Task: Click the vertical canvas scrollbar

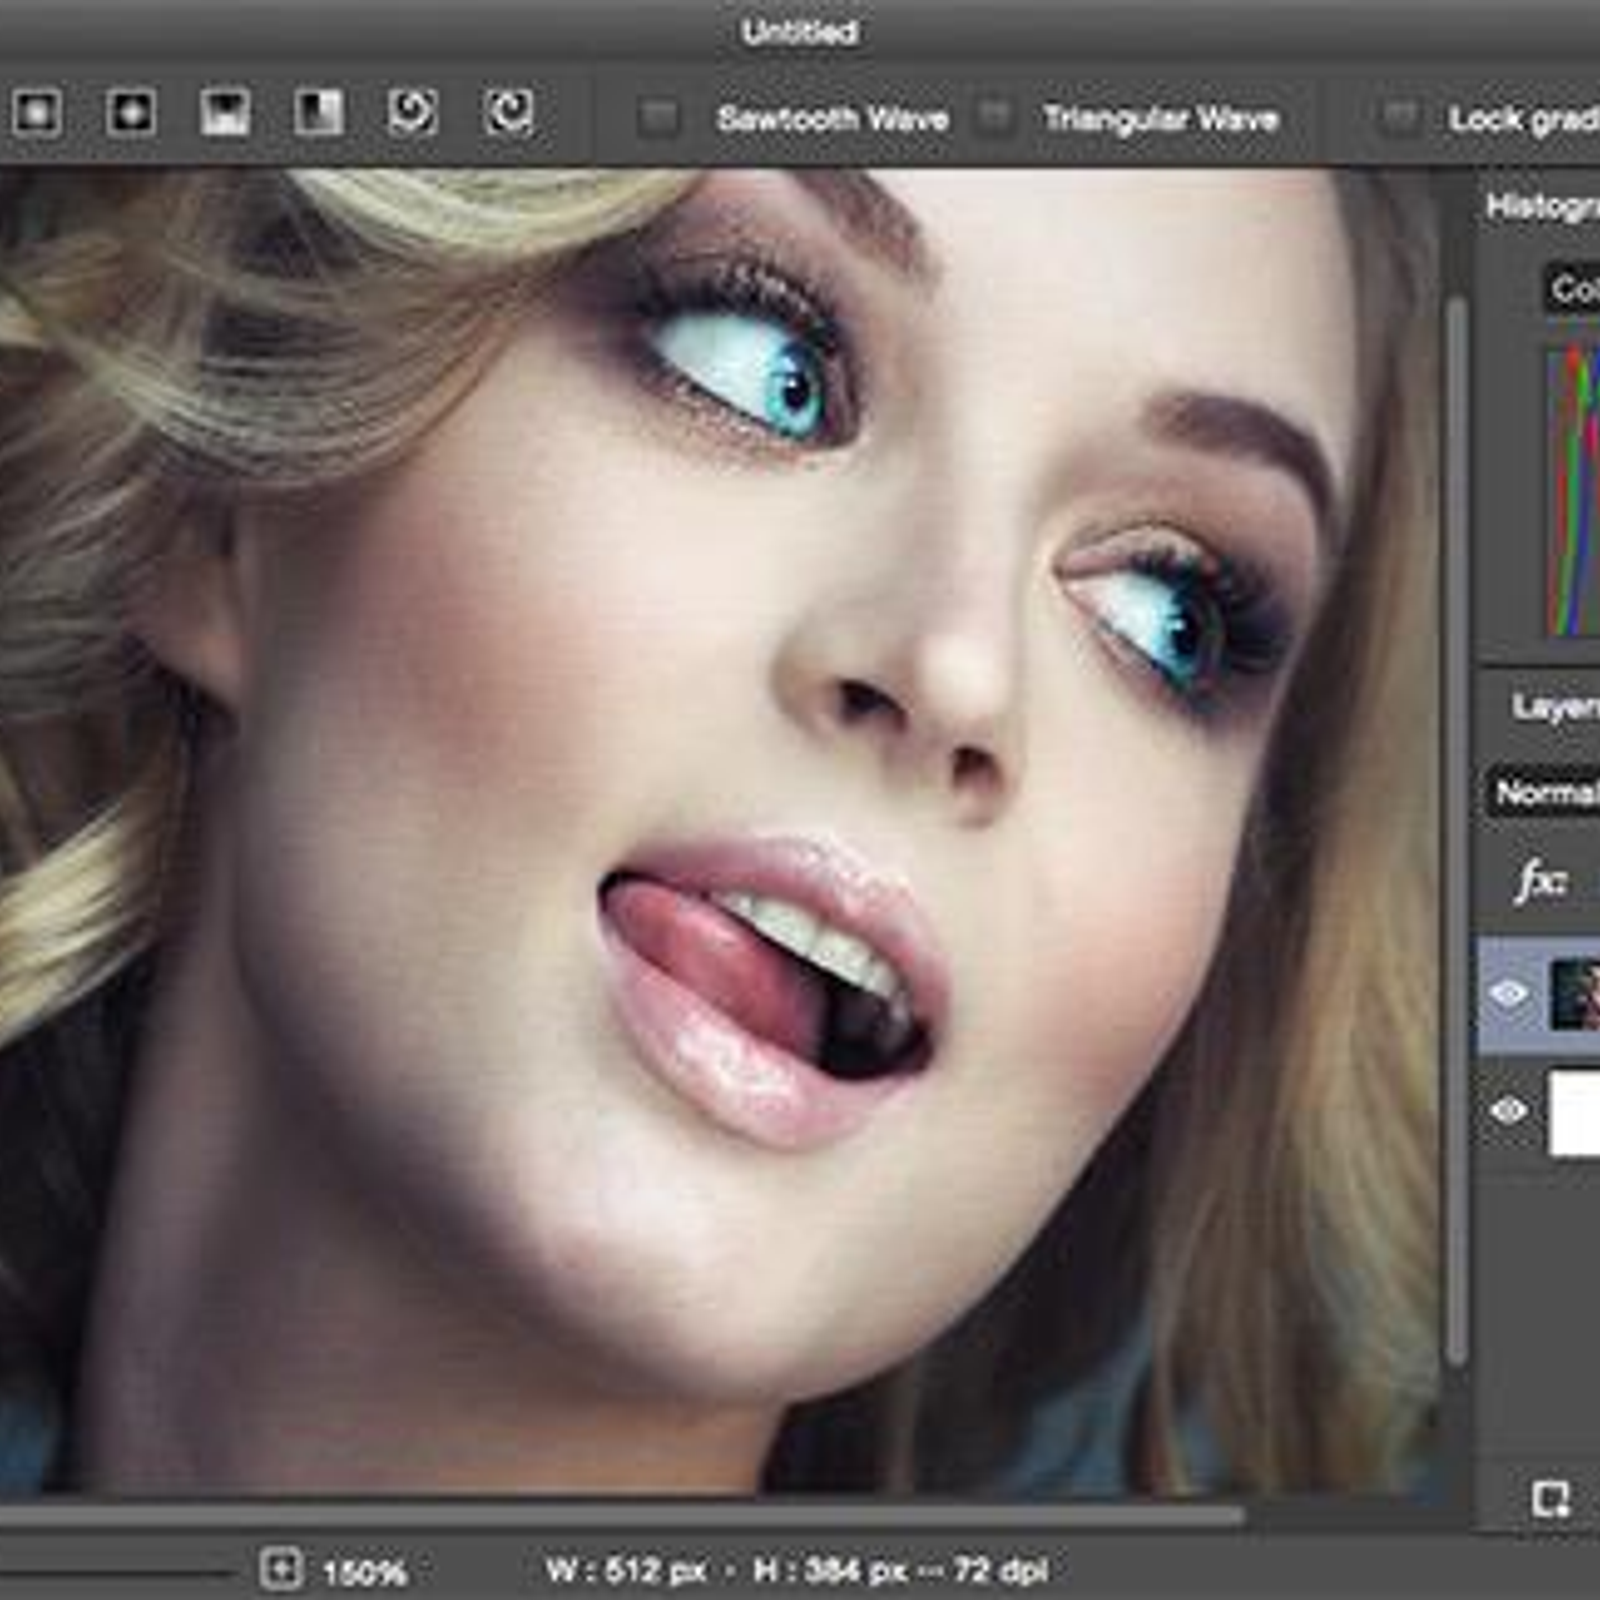Action: point(1456,830)
